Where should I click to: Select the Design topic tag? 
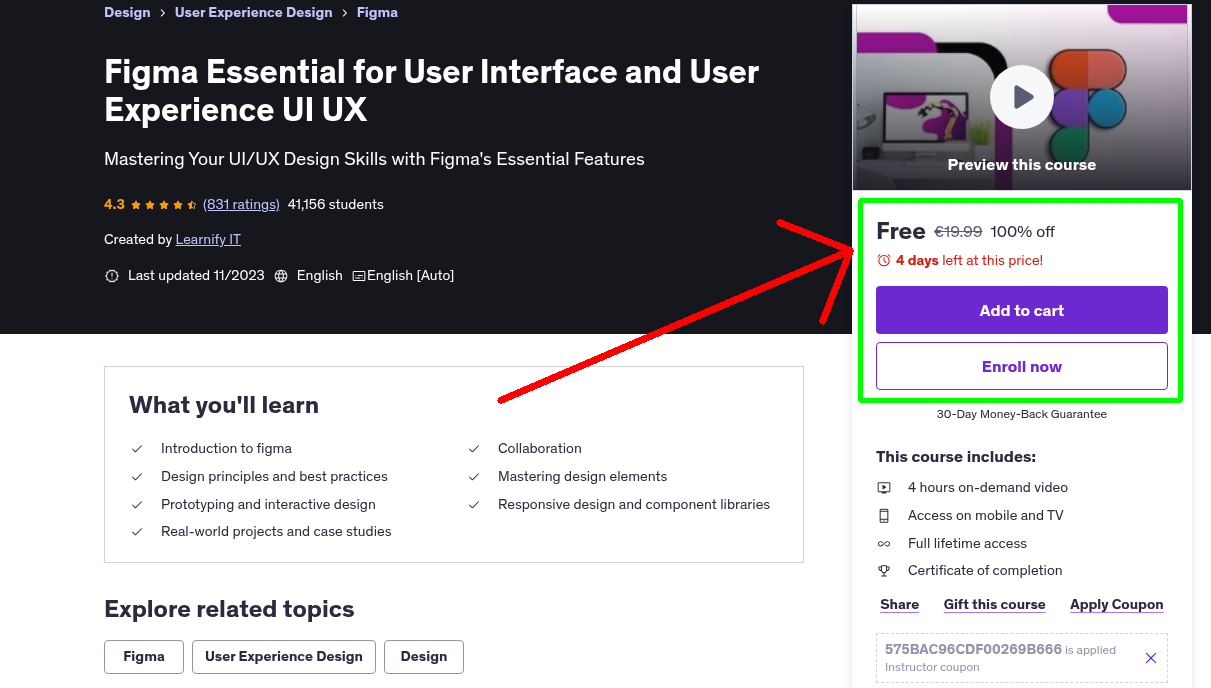(424, 656)
